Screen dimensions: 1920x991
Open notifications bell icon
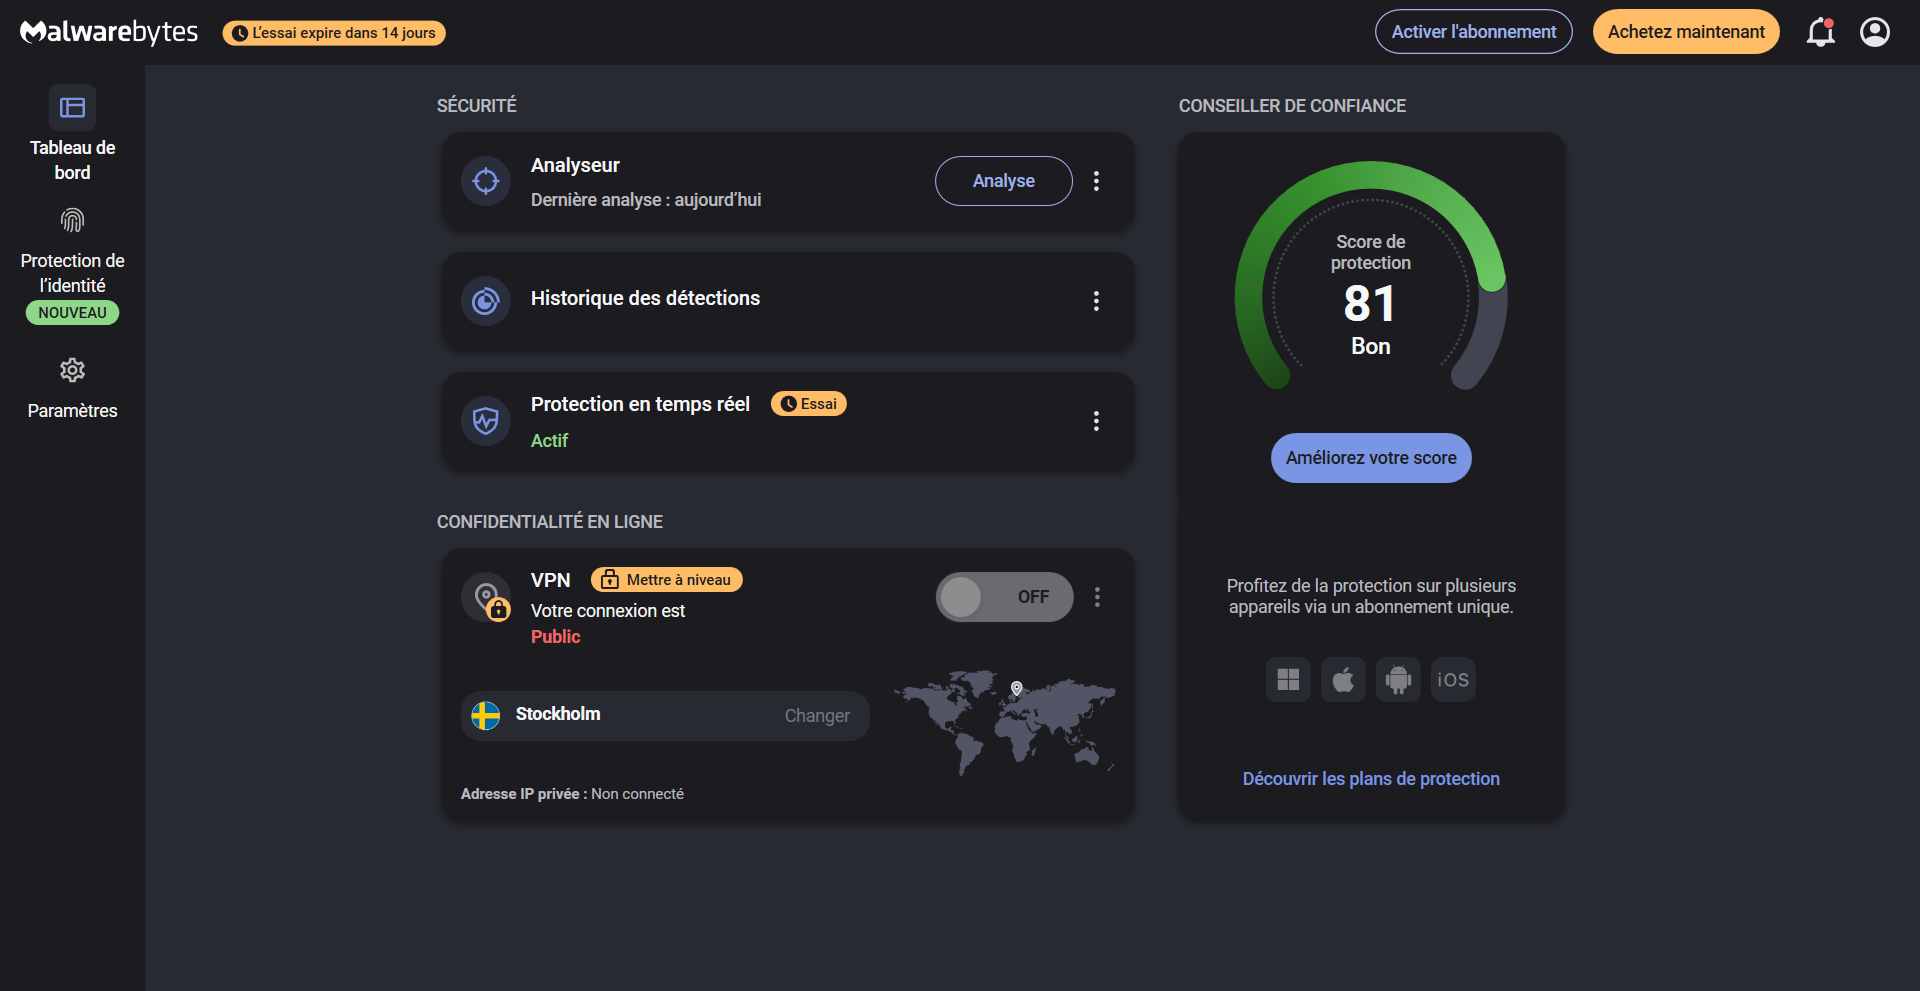[1820, 32]
